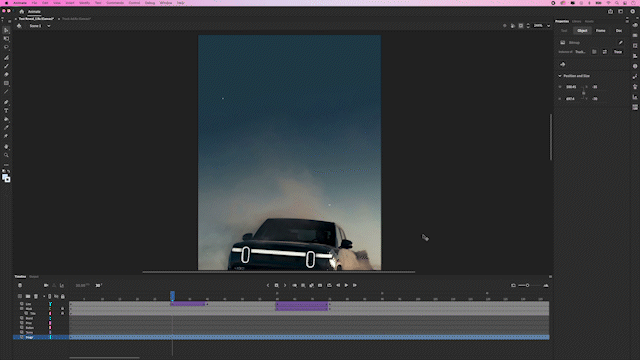Click the layer depth graph icon

pyautogui.click(x=62, y=285)
